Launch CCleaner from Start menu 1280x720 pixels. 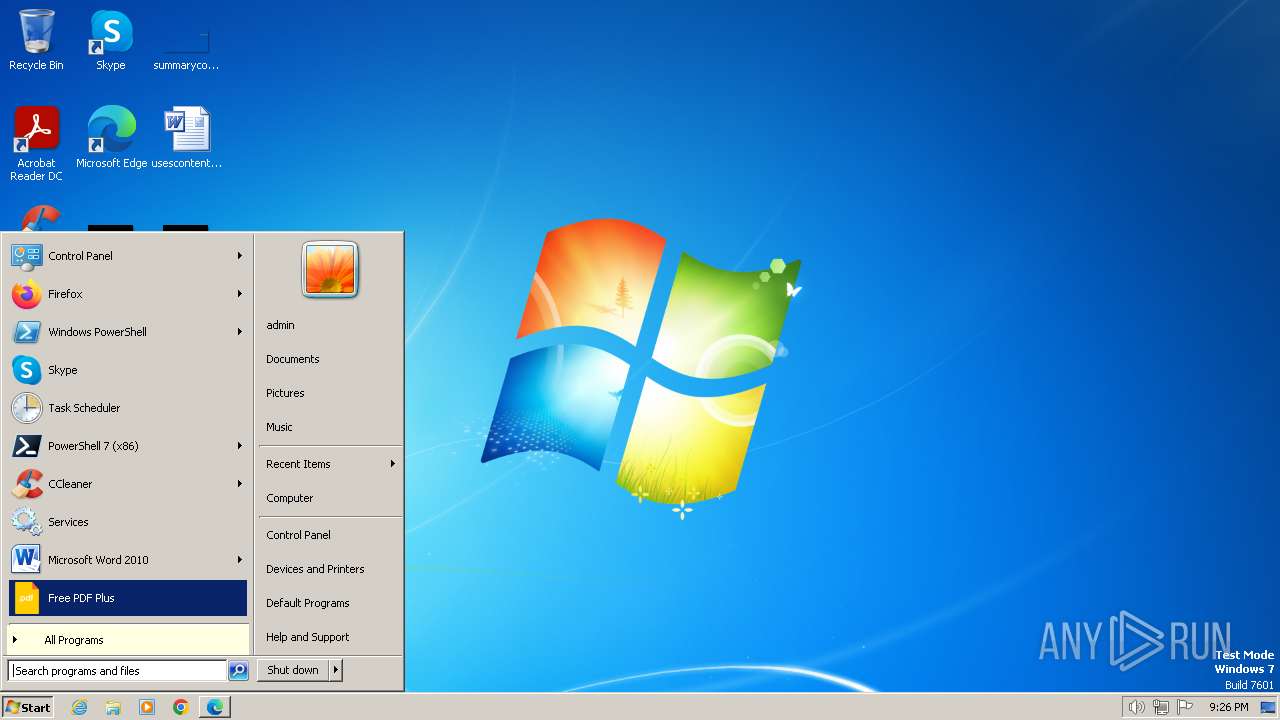click(x=128, y=484)
